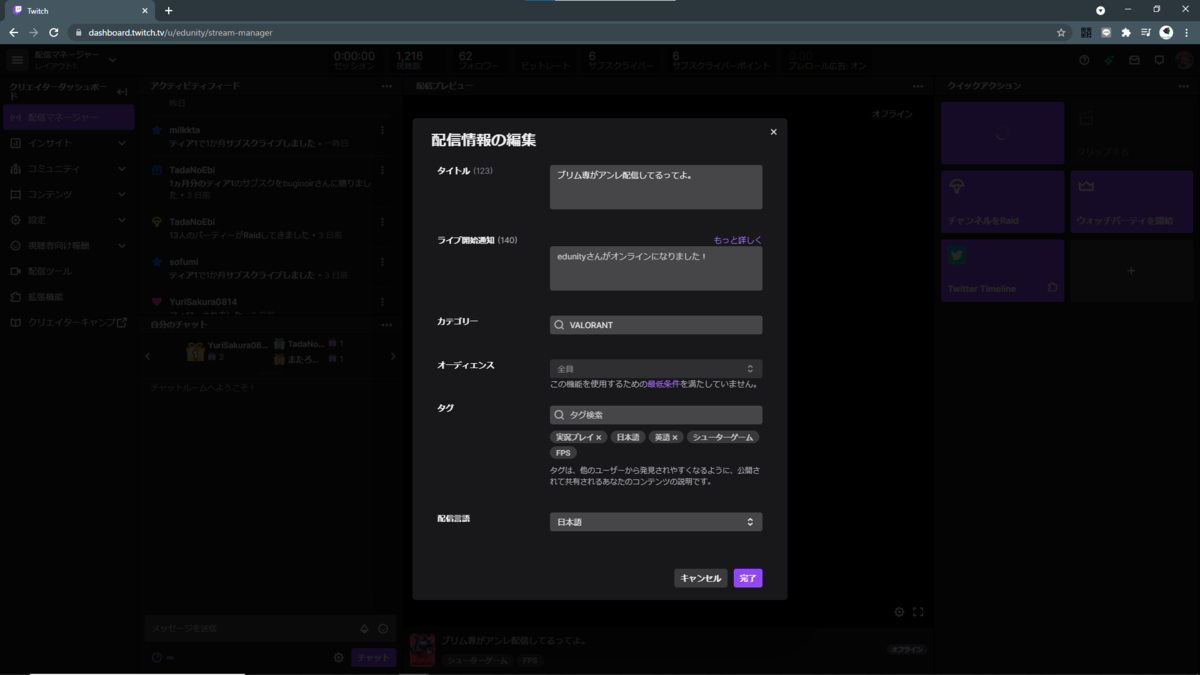Open the 配信言語 日本語 dropdown
The height and width of the screenshot is (675, 1200).
click(x=656, y=522)
